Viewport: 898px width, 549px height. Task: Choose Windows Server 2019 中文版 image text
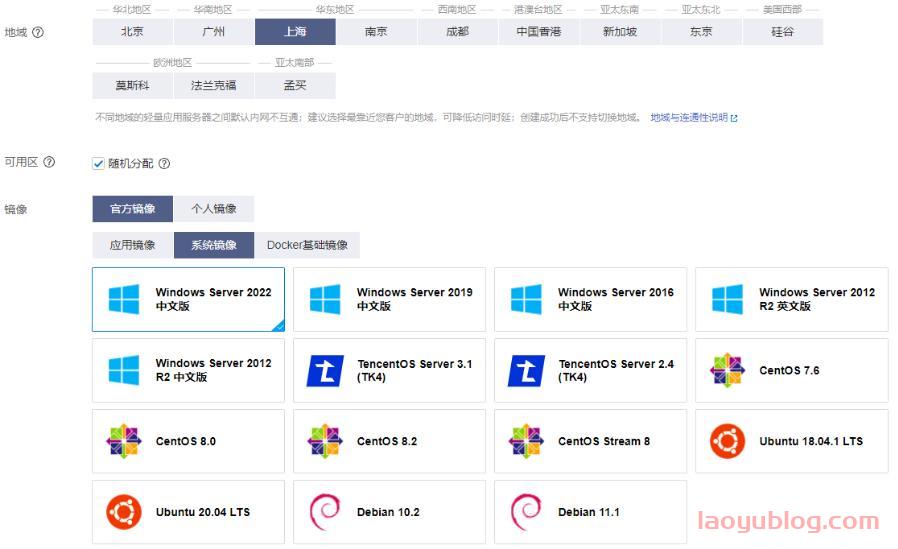[x=415, y=299]
